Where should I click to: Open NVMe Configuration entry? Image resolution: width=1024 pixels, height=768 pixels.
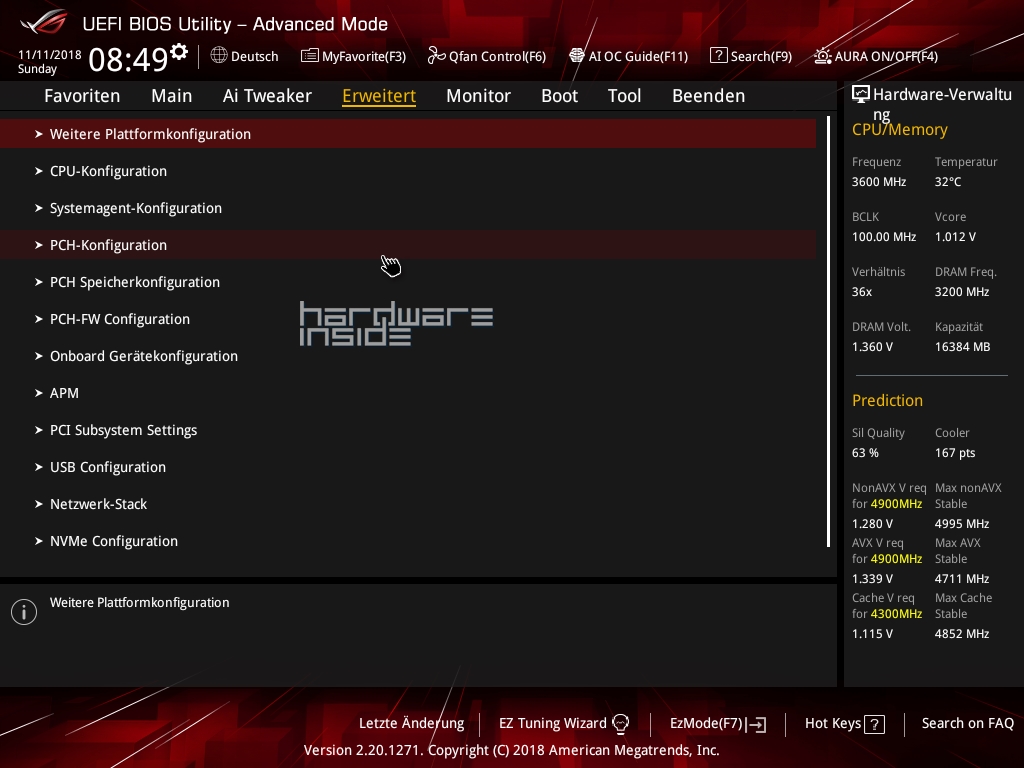pyautogui.click(x=113, y=541)
